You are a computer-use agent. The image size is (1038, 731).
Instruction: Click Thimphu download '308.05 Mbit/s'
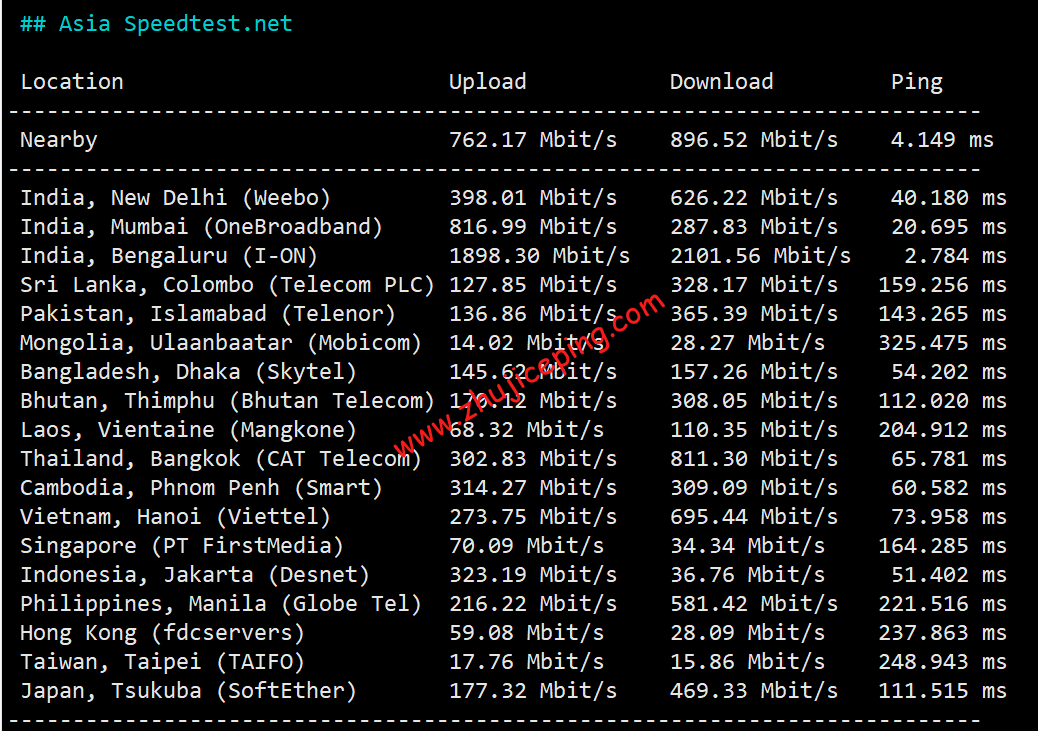click(x=754, y=401)
